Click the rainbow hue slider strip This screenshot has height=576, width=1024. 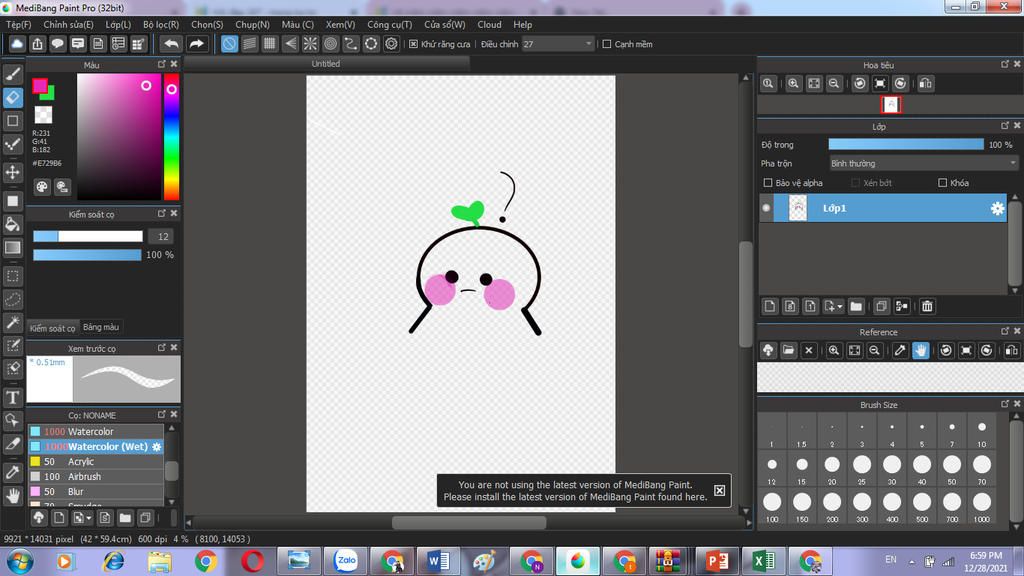[171, 136]
